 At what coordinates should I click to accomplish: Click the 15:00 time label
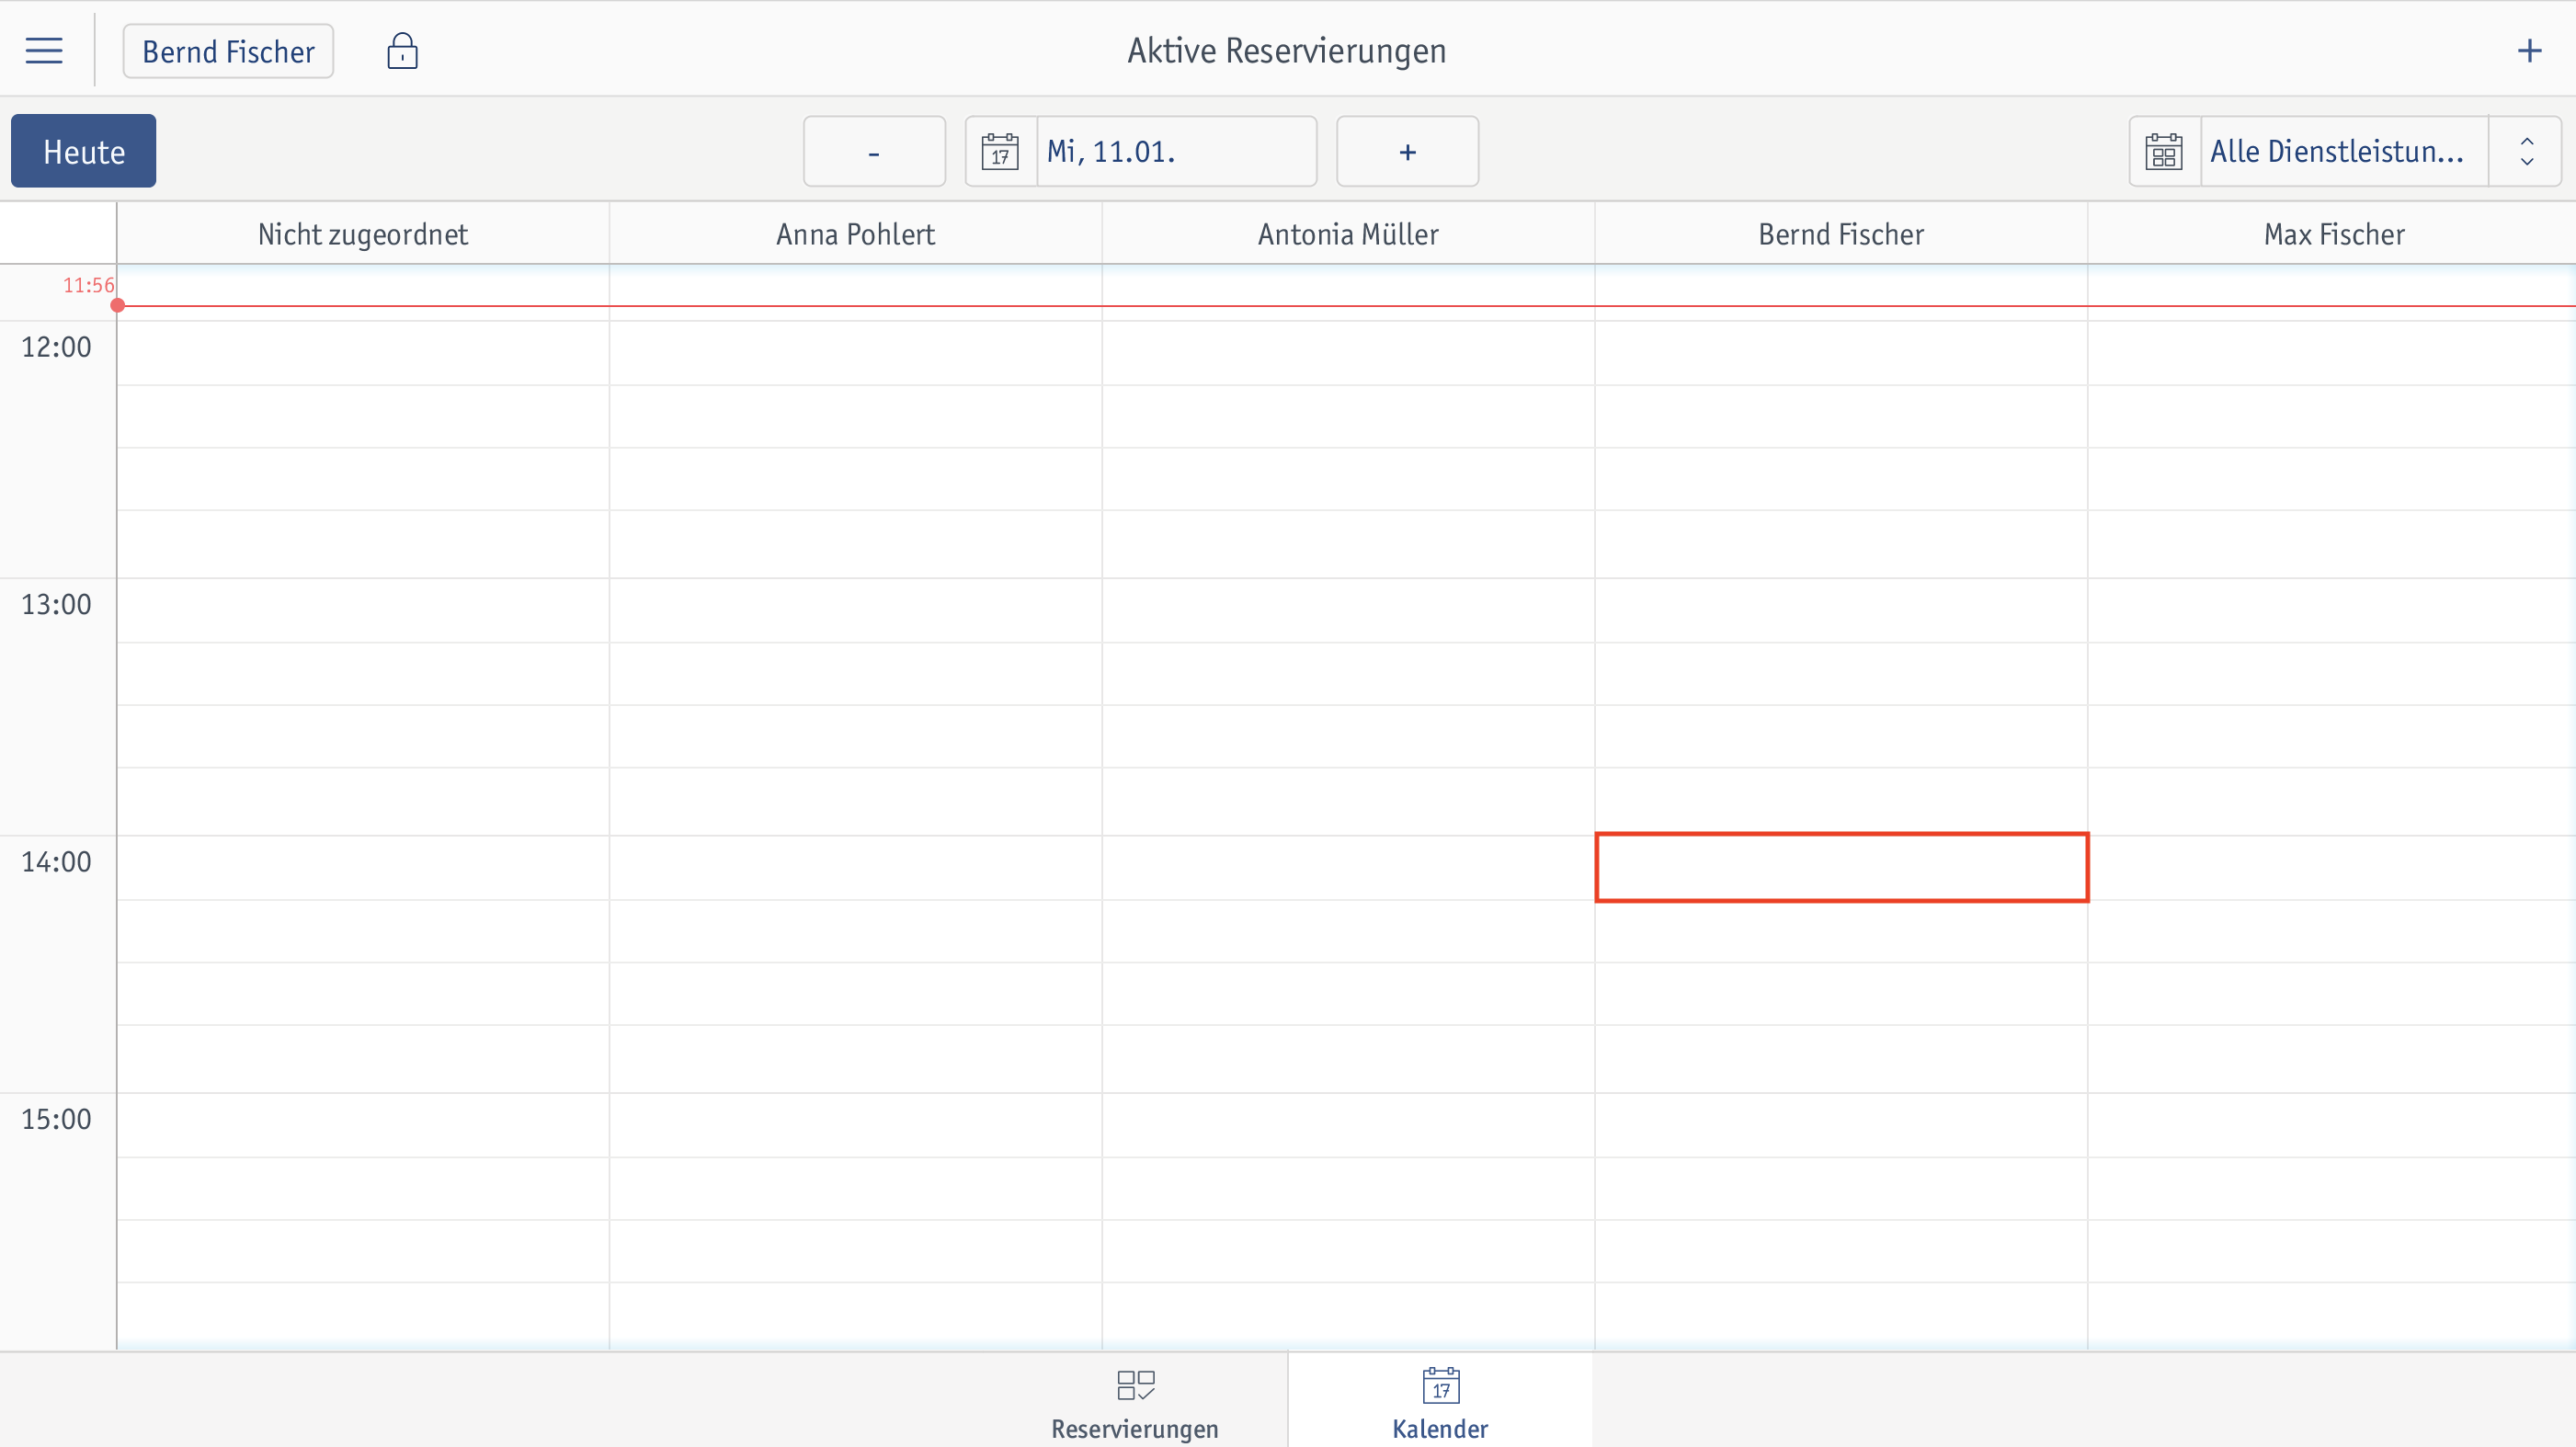click(x=56, y=1119)
